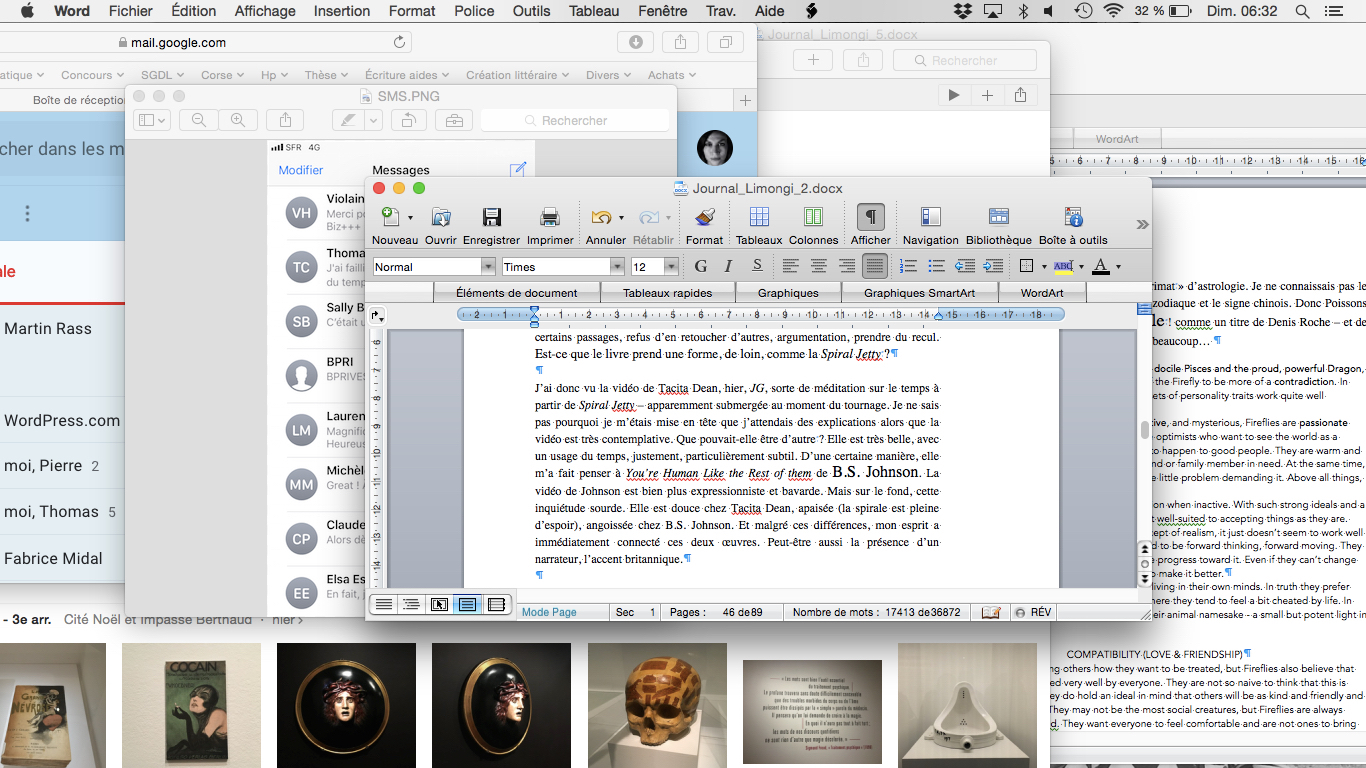This screenshot has width=1366, height=768.
Task: Click the font color A swatch
Action: pyautogui.click(x=1100, y=266)
